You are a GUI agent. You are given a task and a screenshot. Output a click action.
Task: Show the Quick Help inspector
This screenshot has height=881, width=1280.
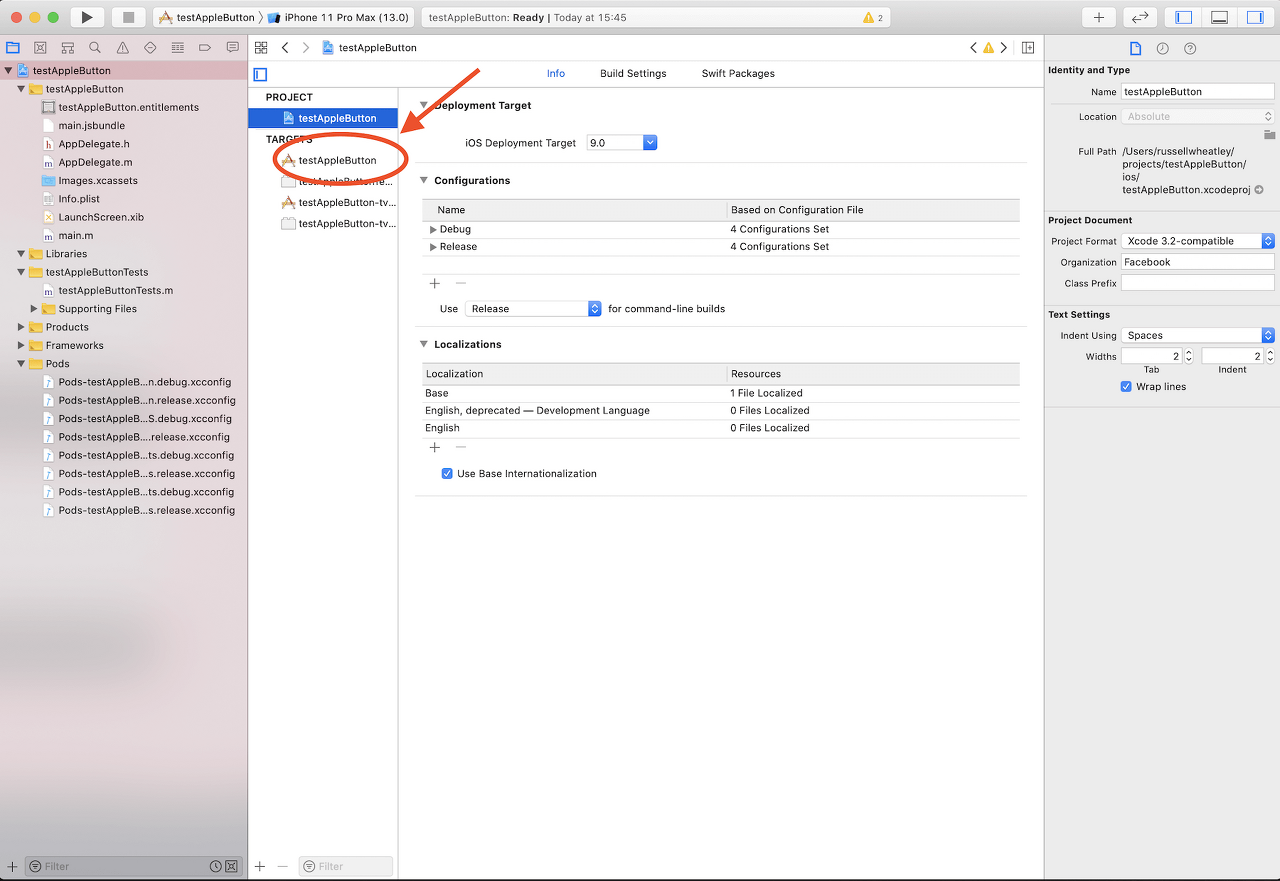1190,48
